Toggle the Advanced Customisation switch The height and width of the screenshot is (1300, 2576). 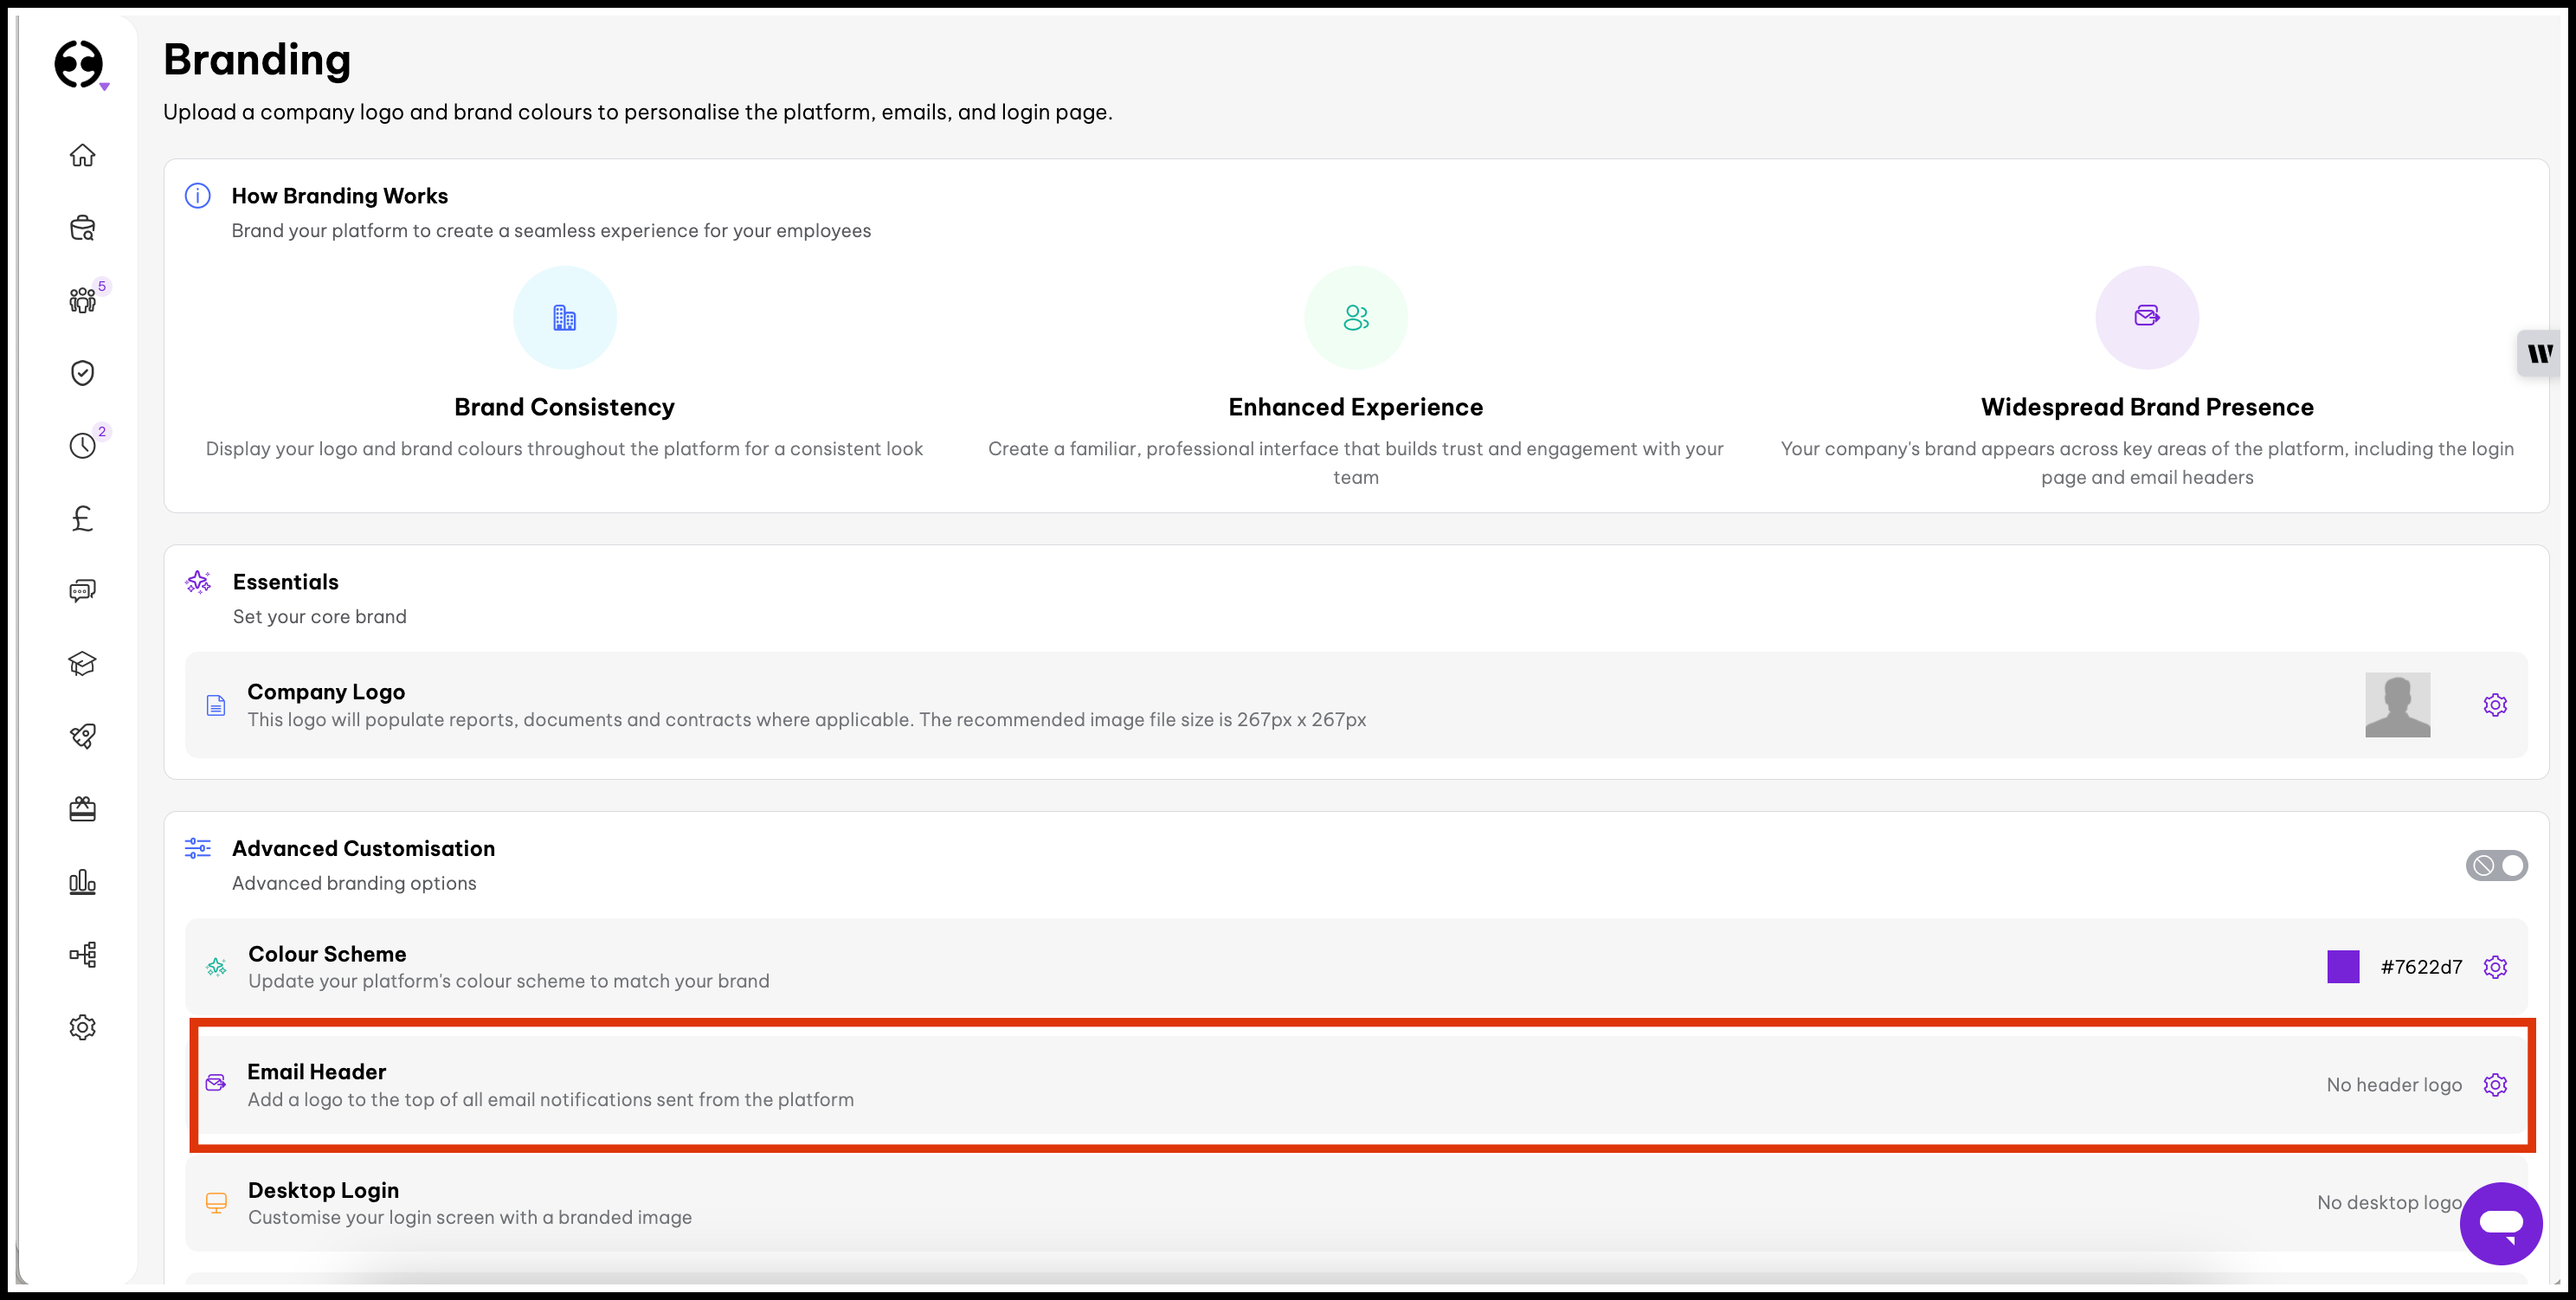2496,865
